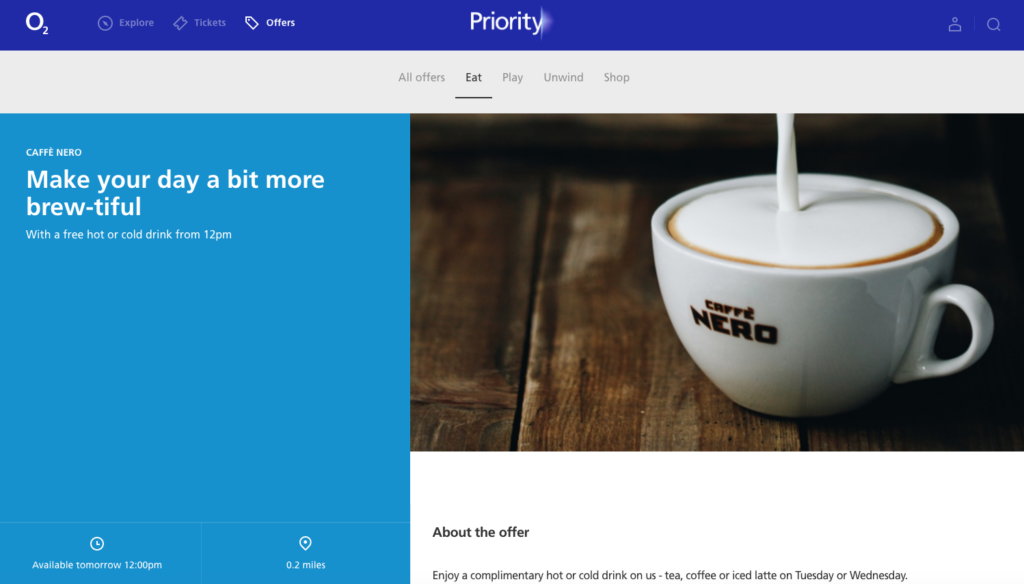
Task: Click the Explore navigation label
Action: (136, 23)
